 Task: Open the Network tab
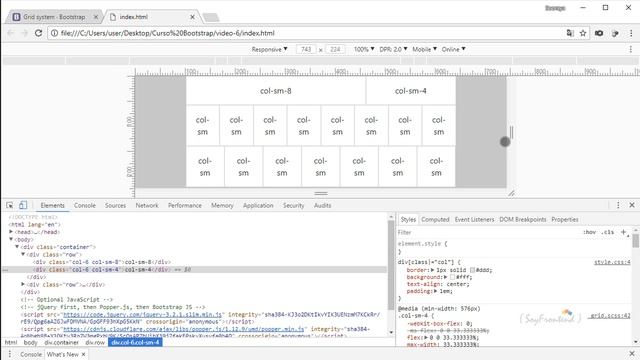(147, 205)
